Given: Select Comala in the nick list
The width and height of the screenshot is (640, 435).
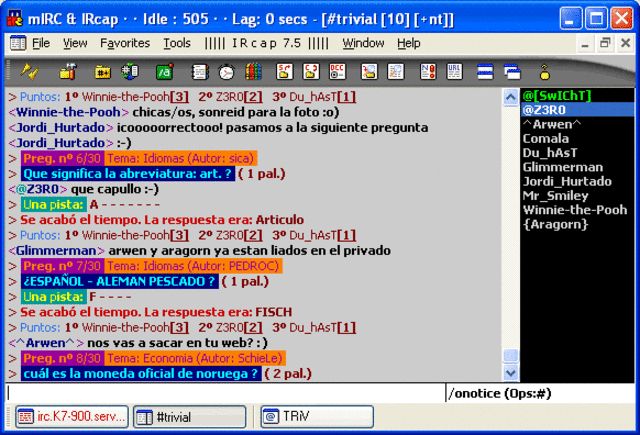Looking at the screenshot, I should [x=578, y=138].
